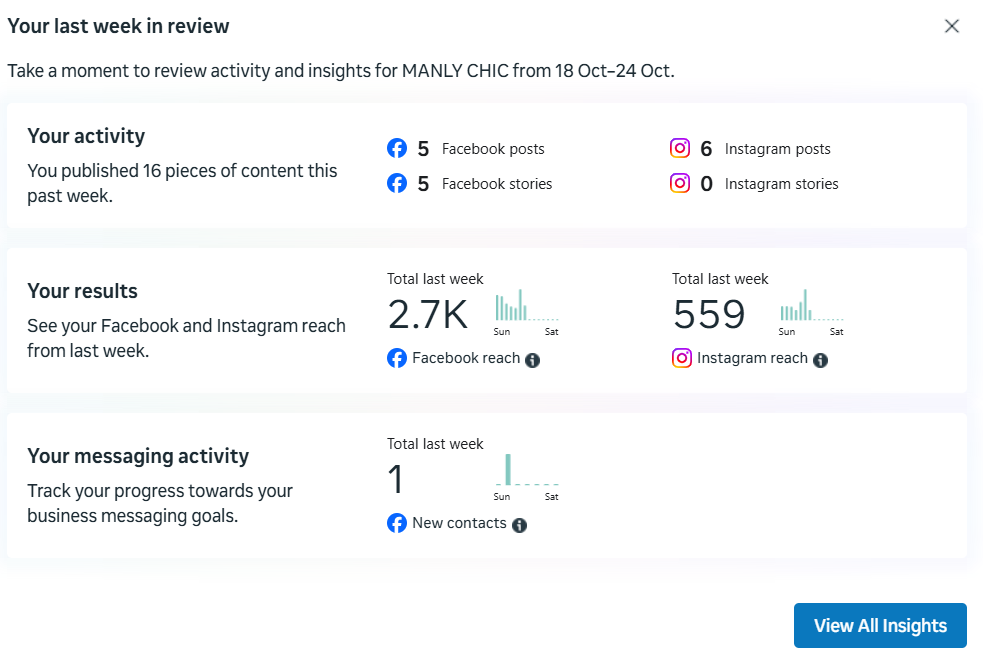Select the Facebook reach bar chart

527,312
